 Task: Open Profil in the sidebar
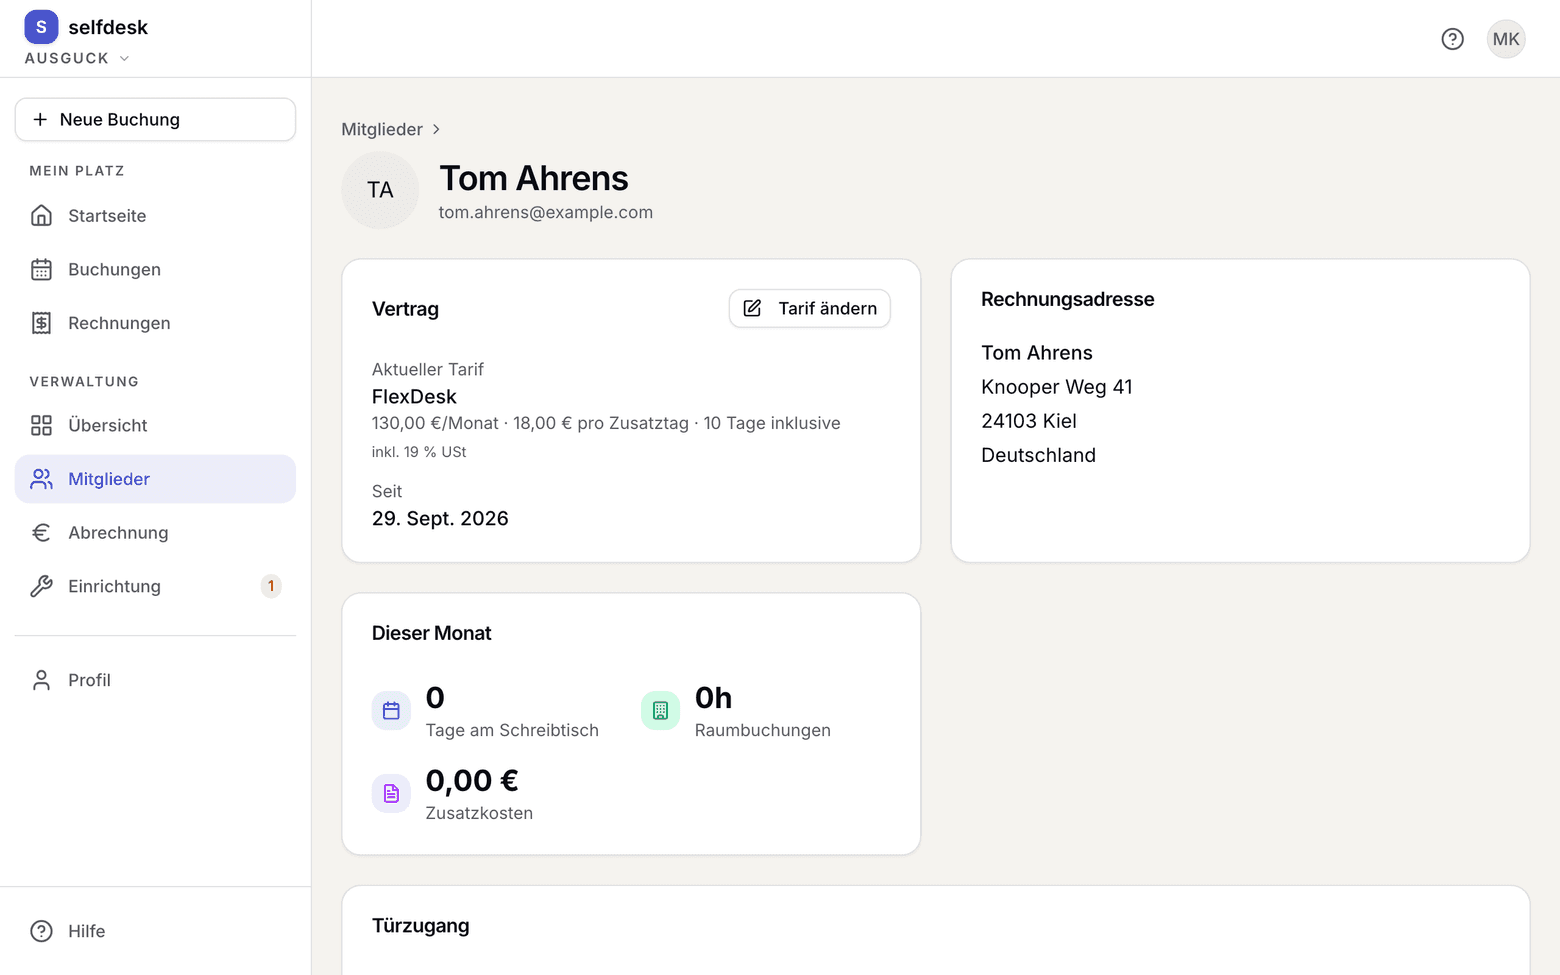155,680
